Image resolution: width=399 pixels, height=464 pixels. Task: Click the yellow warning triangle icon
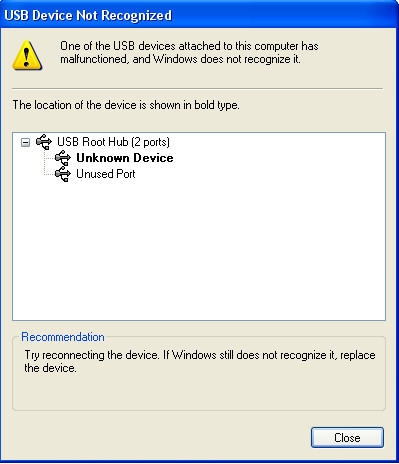tap(27, 55)
